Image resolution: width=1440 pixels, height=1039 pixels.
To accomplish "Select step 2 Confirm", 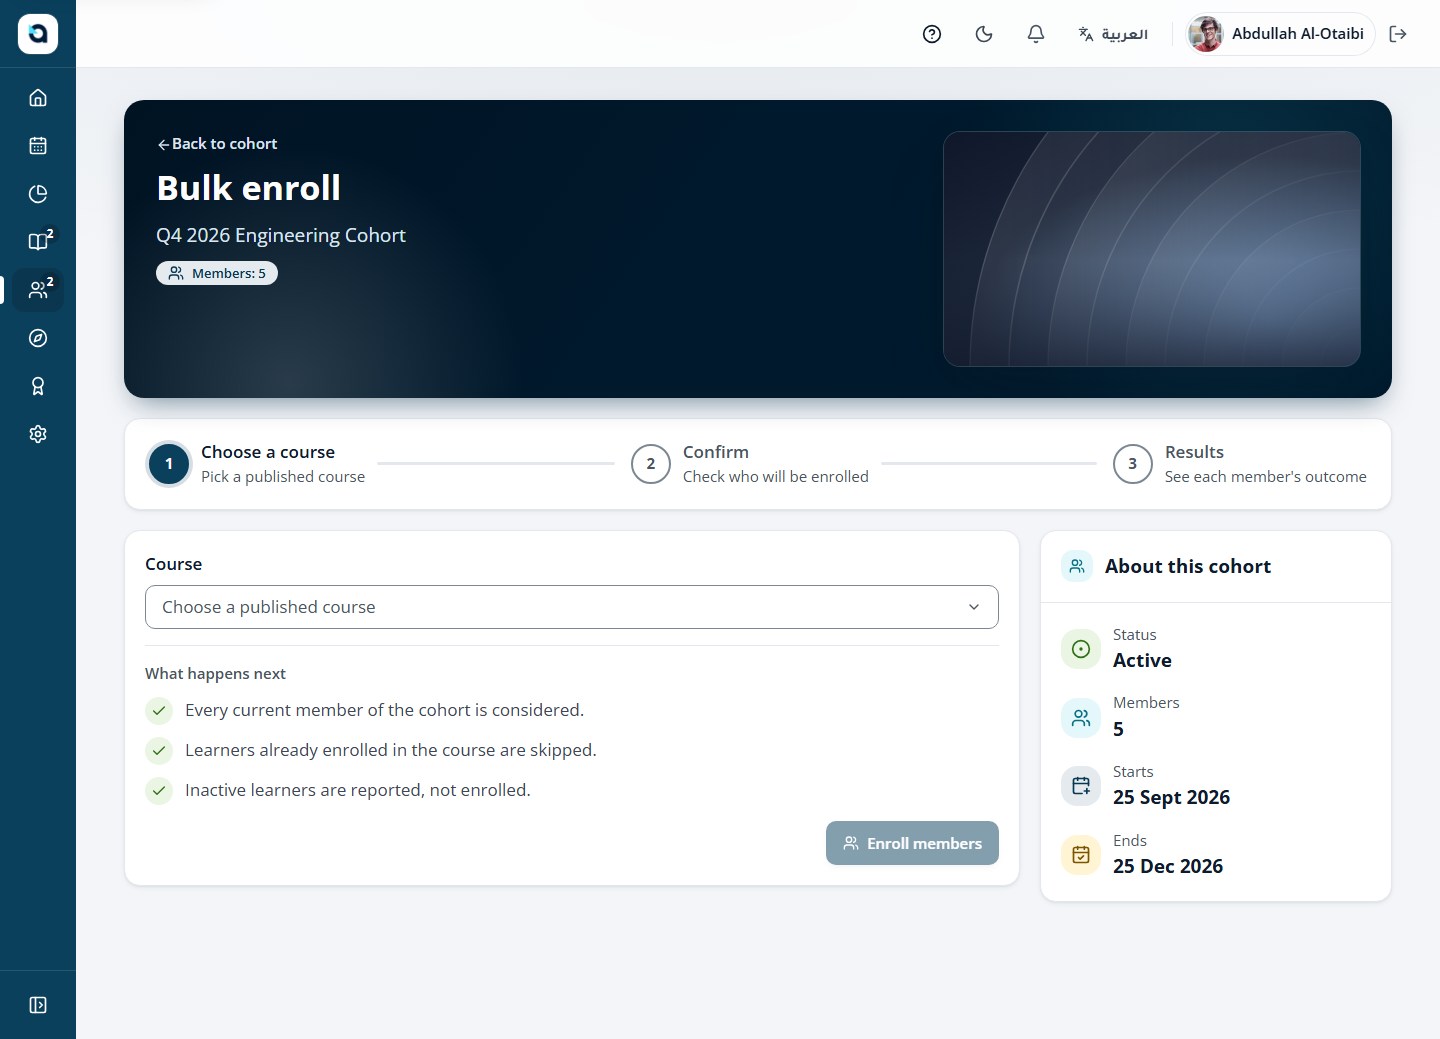I will 750,464.
